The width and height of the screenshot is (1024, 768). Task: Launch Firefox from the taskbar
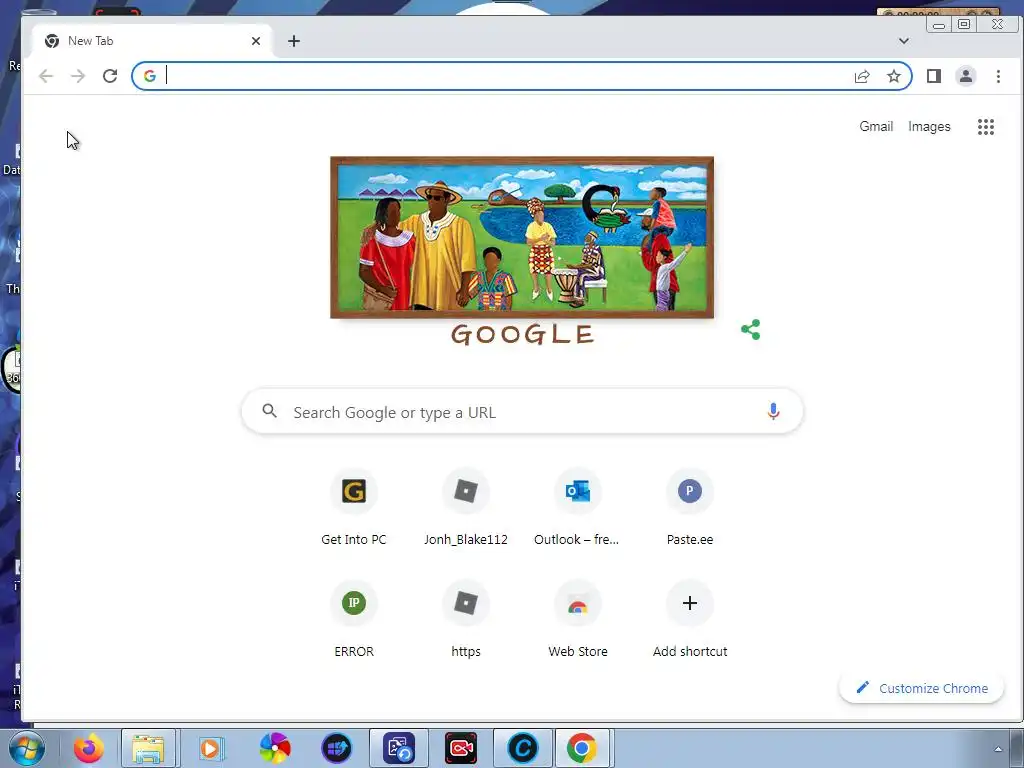(x=88, y=748)
